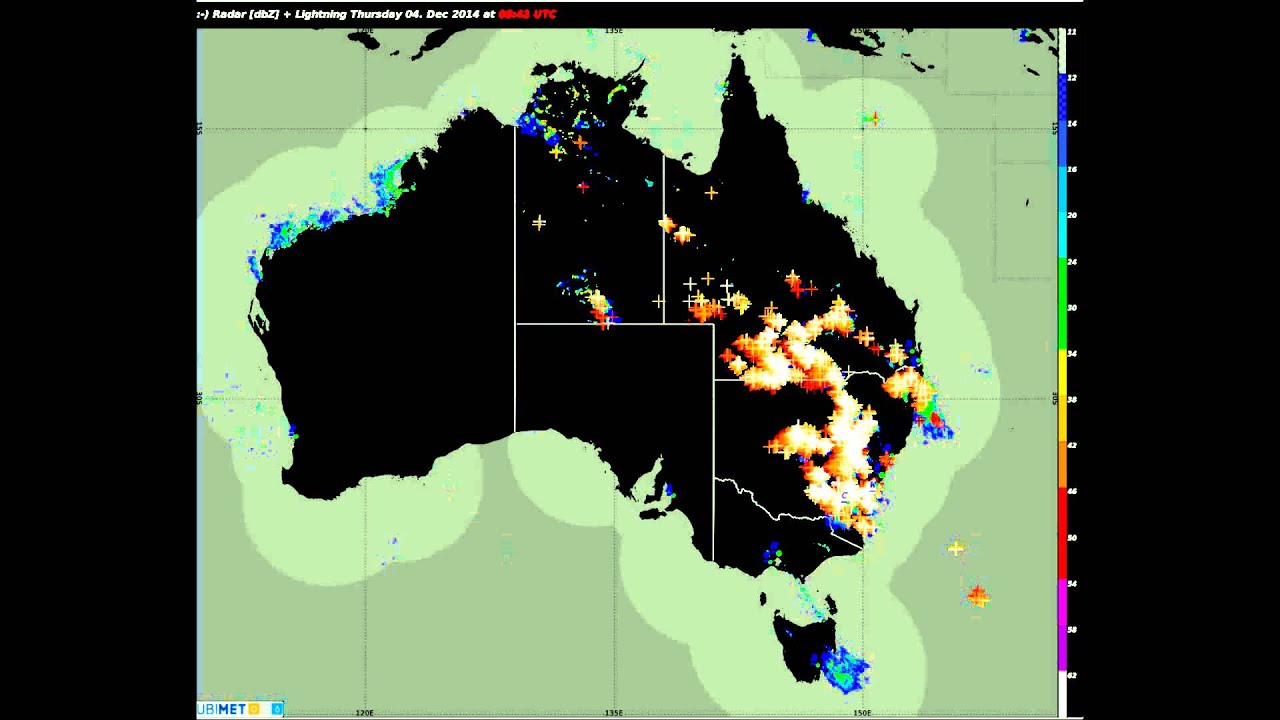
Task: Click the orange lightning cross farthest southeast offshore
Action: point(978,597)
